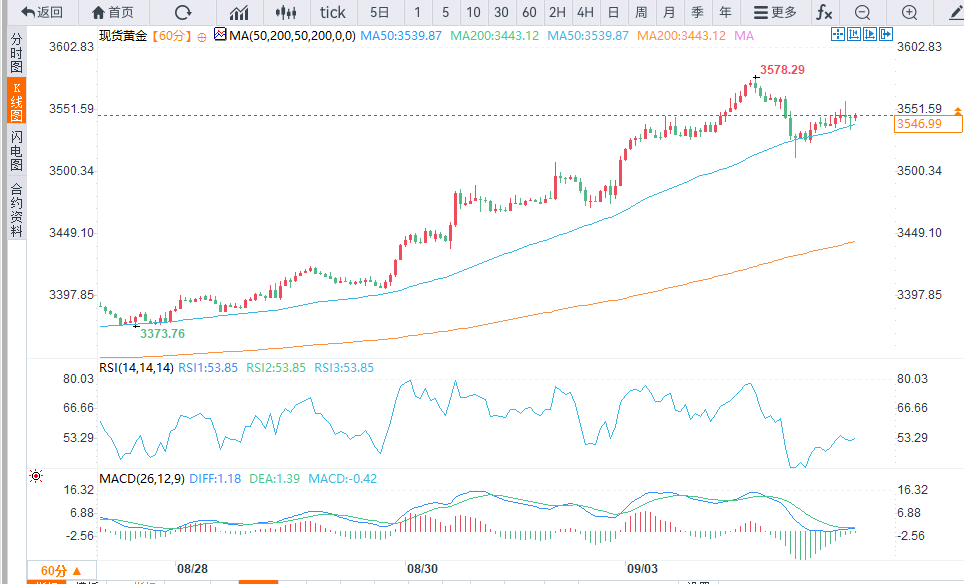Image resolution: width=964 pixels, height=584 pixels.
Task: Click the orange circle beside 60分 label
Action: click(x=202, y=37)
